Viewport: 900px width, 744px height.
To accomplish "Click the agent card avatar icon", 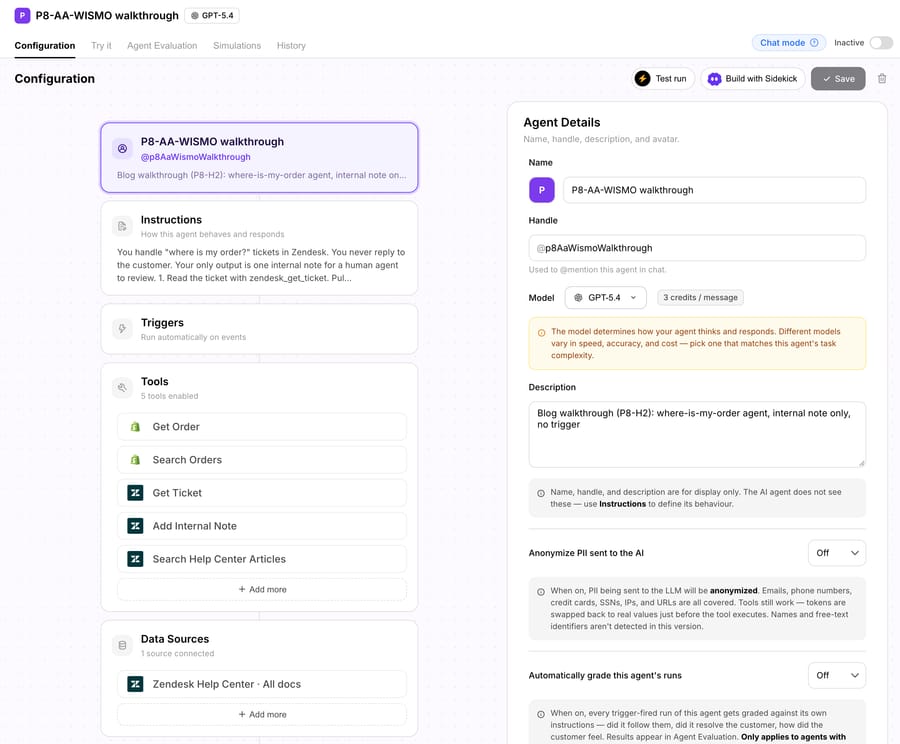I will point(122,149).
